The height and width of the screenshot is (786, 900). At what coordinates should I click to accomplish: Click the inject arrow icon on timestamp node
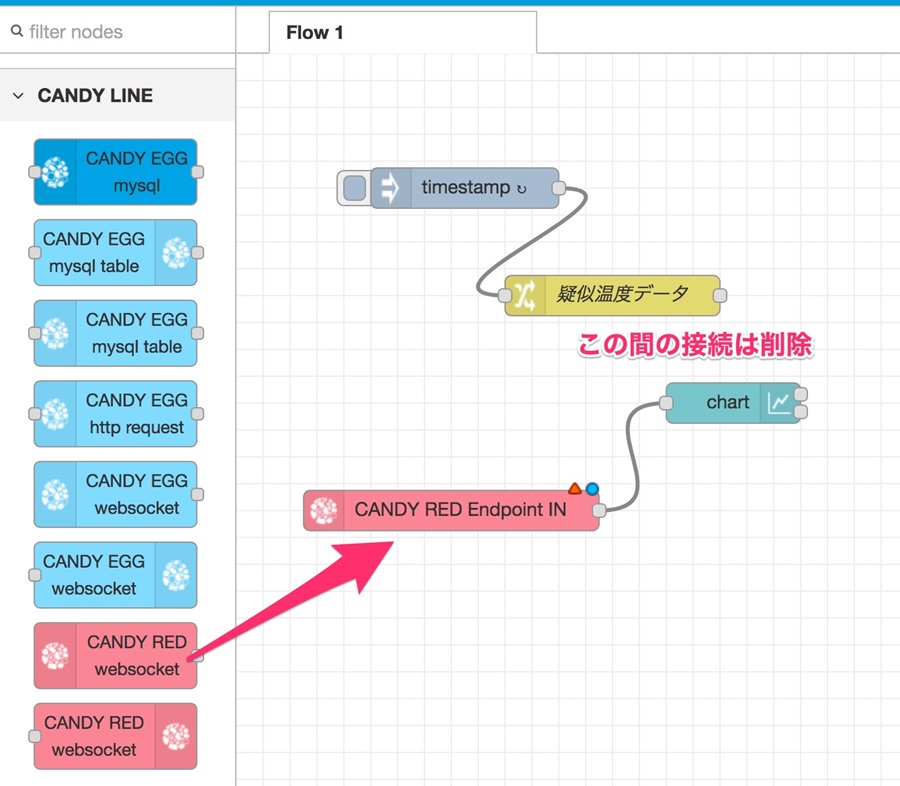pos(390,188)
